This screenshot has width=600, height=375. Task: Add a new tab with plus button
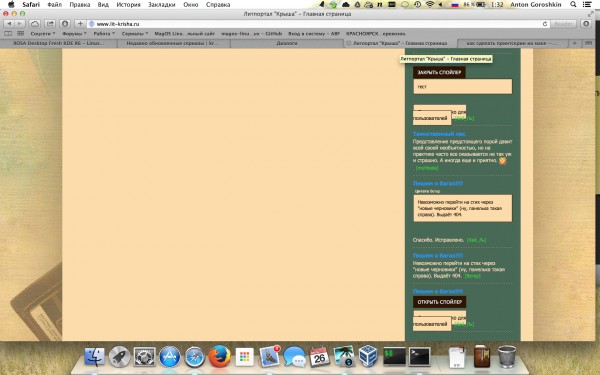80,24
